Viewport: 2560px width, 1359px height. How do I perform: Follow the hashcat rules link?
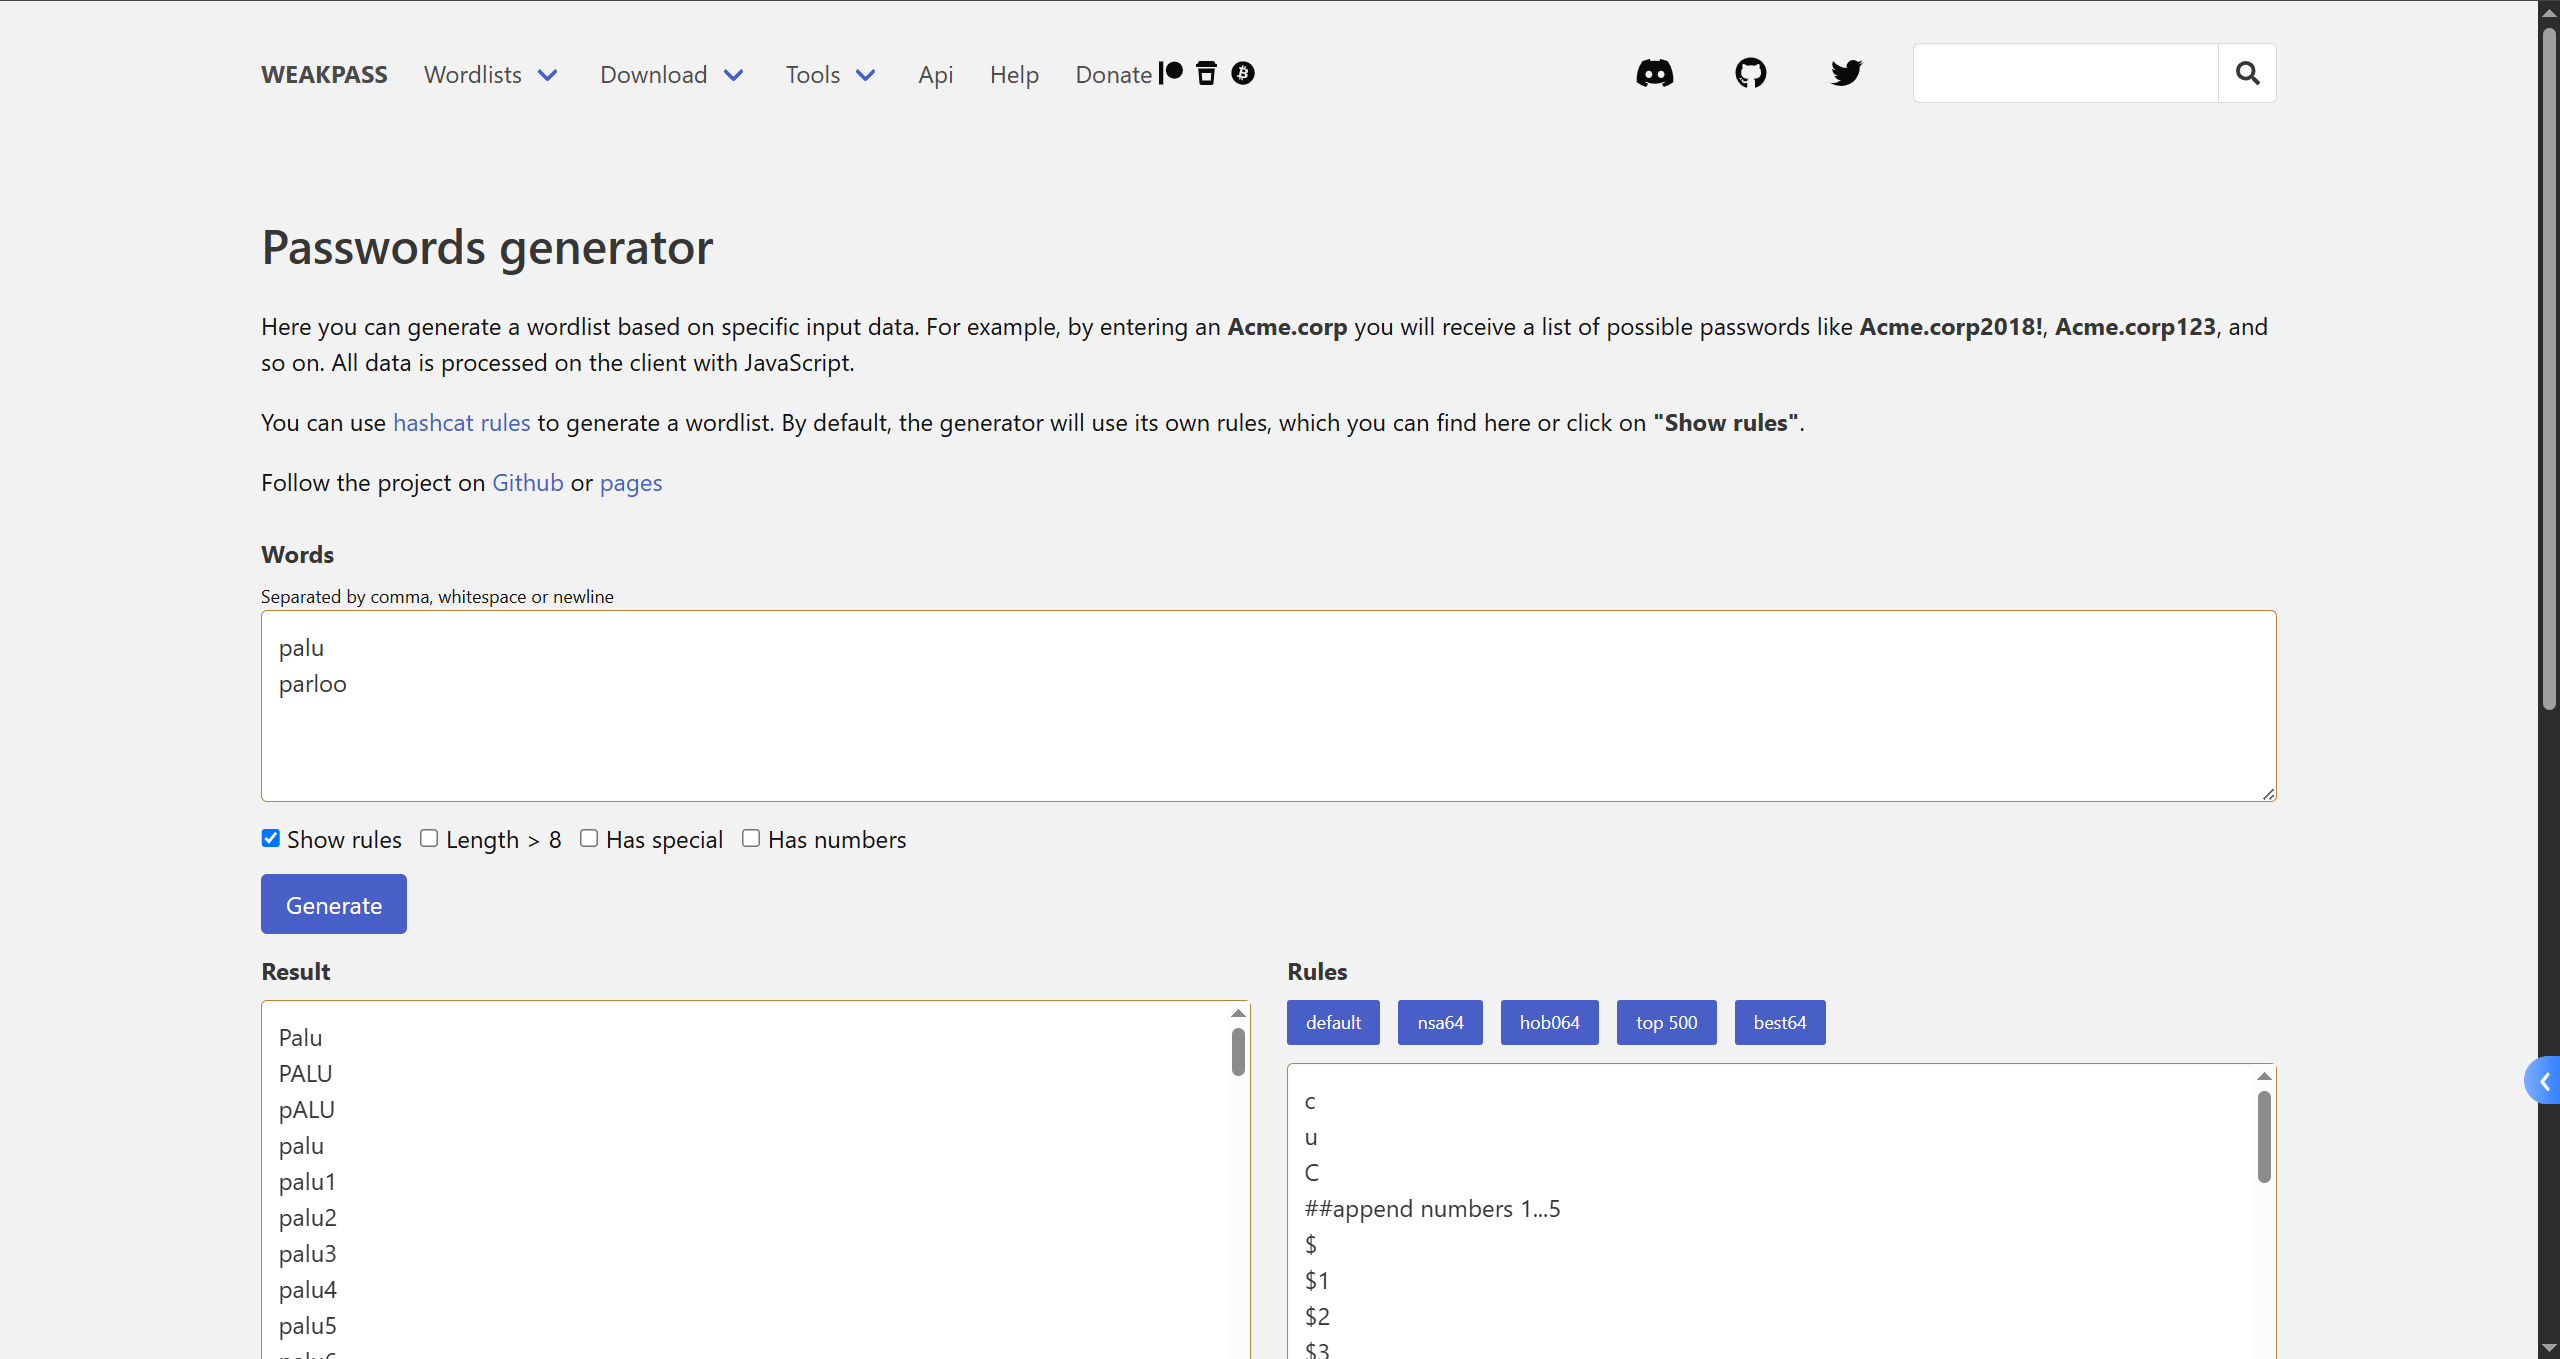coord(461,423)
